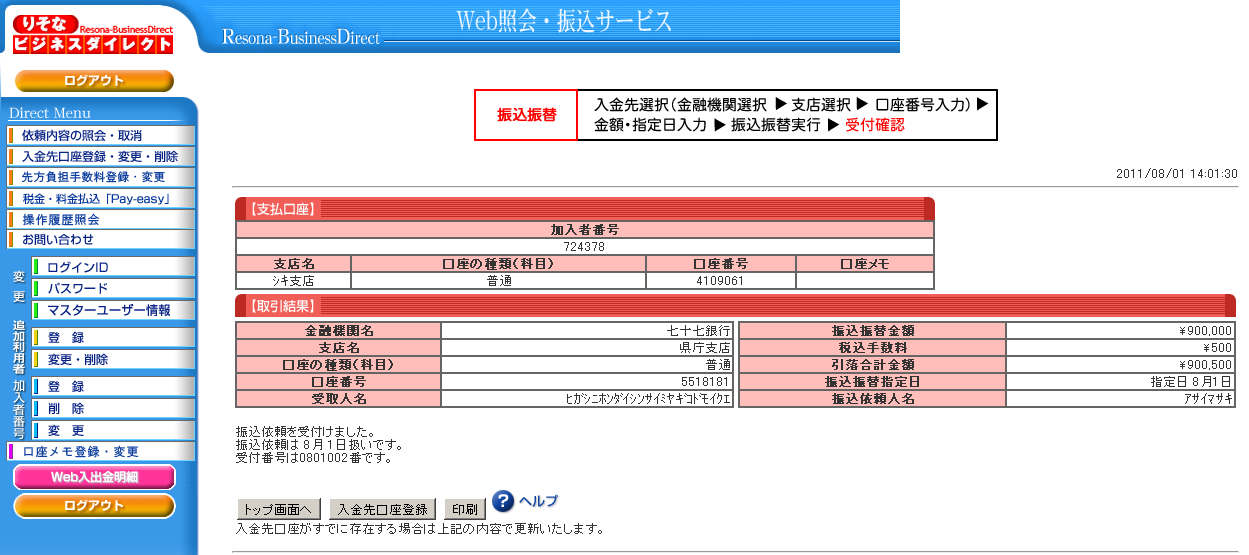Click the 入金先口座登録 button
Viewport: 1249px width, 555px height.
[x=383, y=509]
